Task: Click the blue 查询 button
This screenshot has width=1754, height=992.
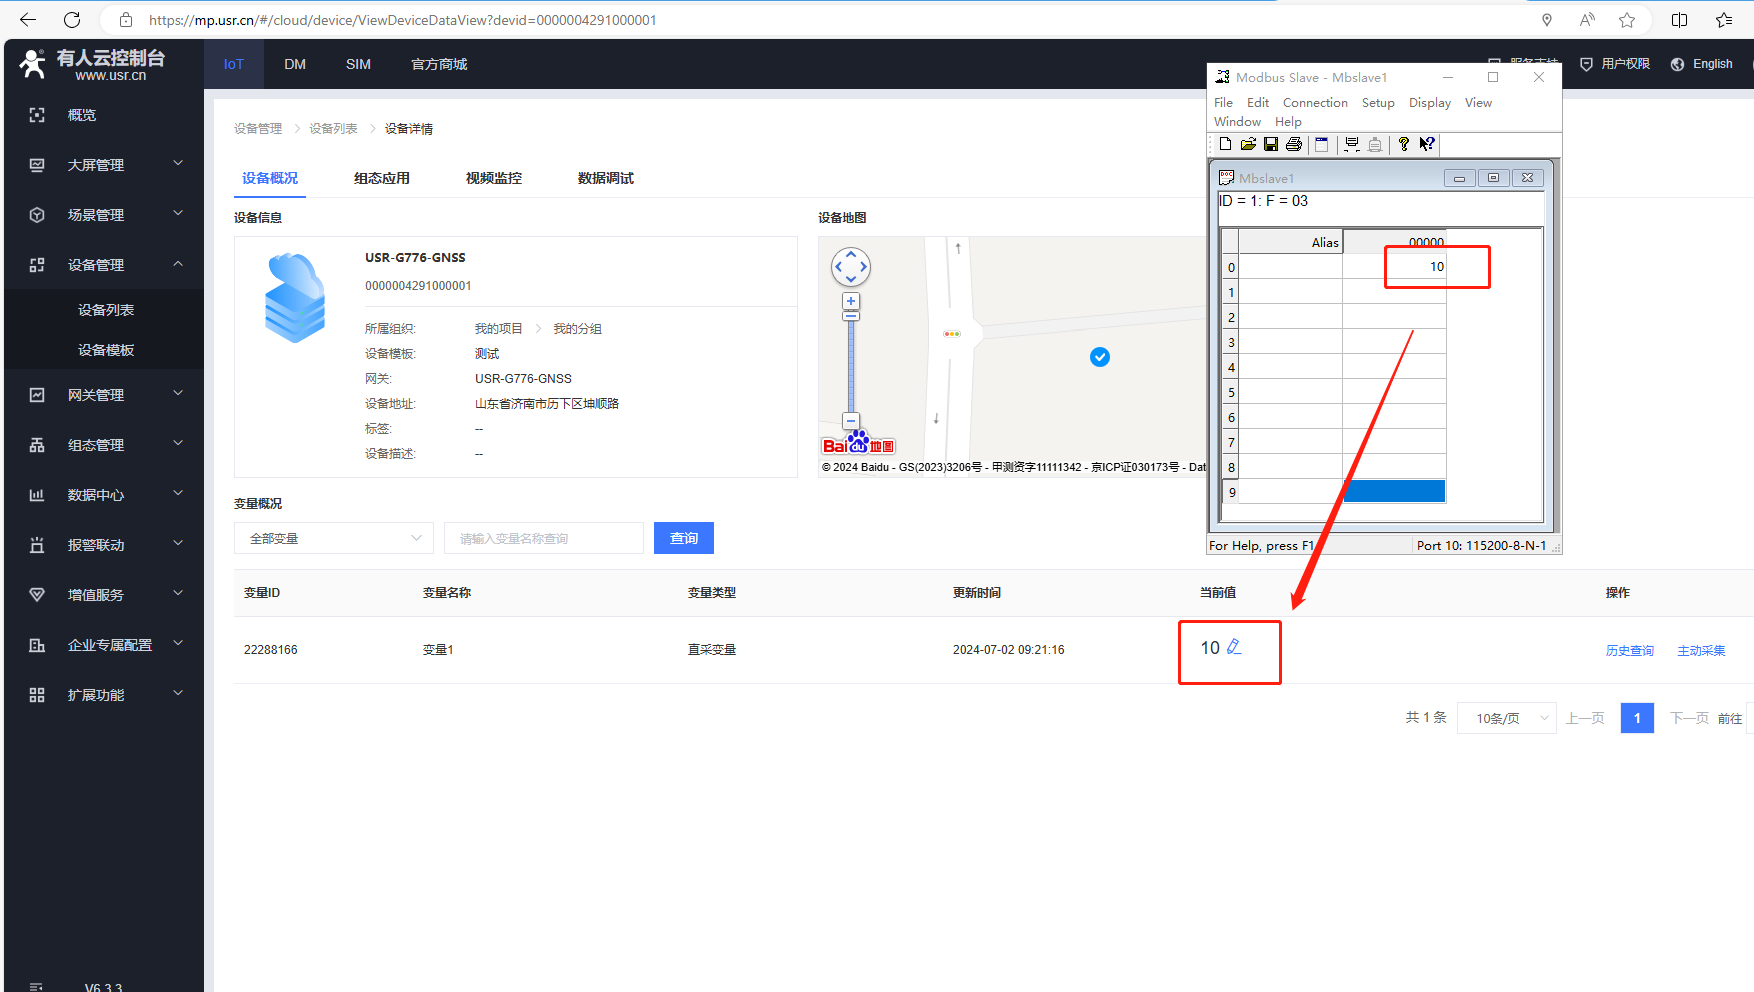Action: click(684, 538)
